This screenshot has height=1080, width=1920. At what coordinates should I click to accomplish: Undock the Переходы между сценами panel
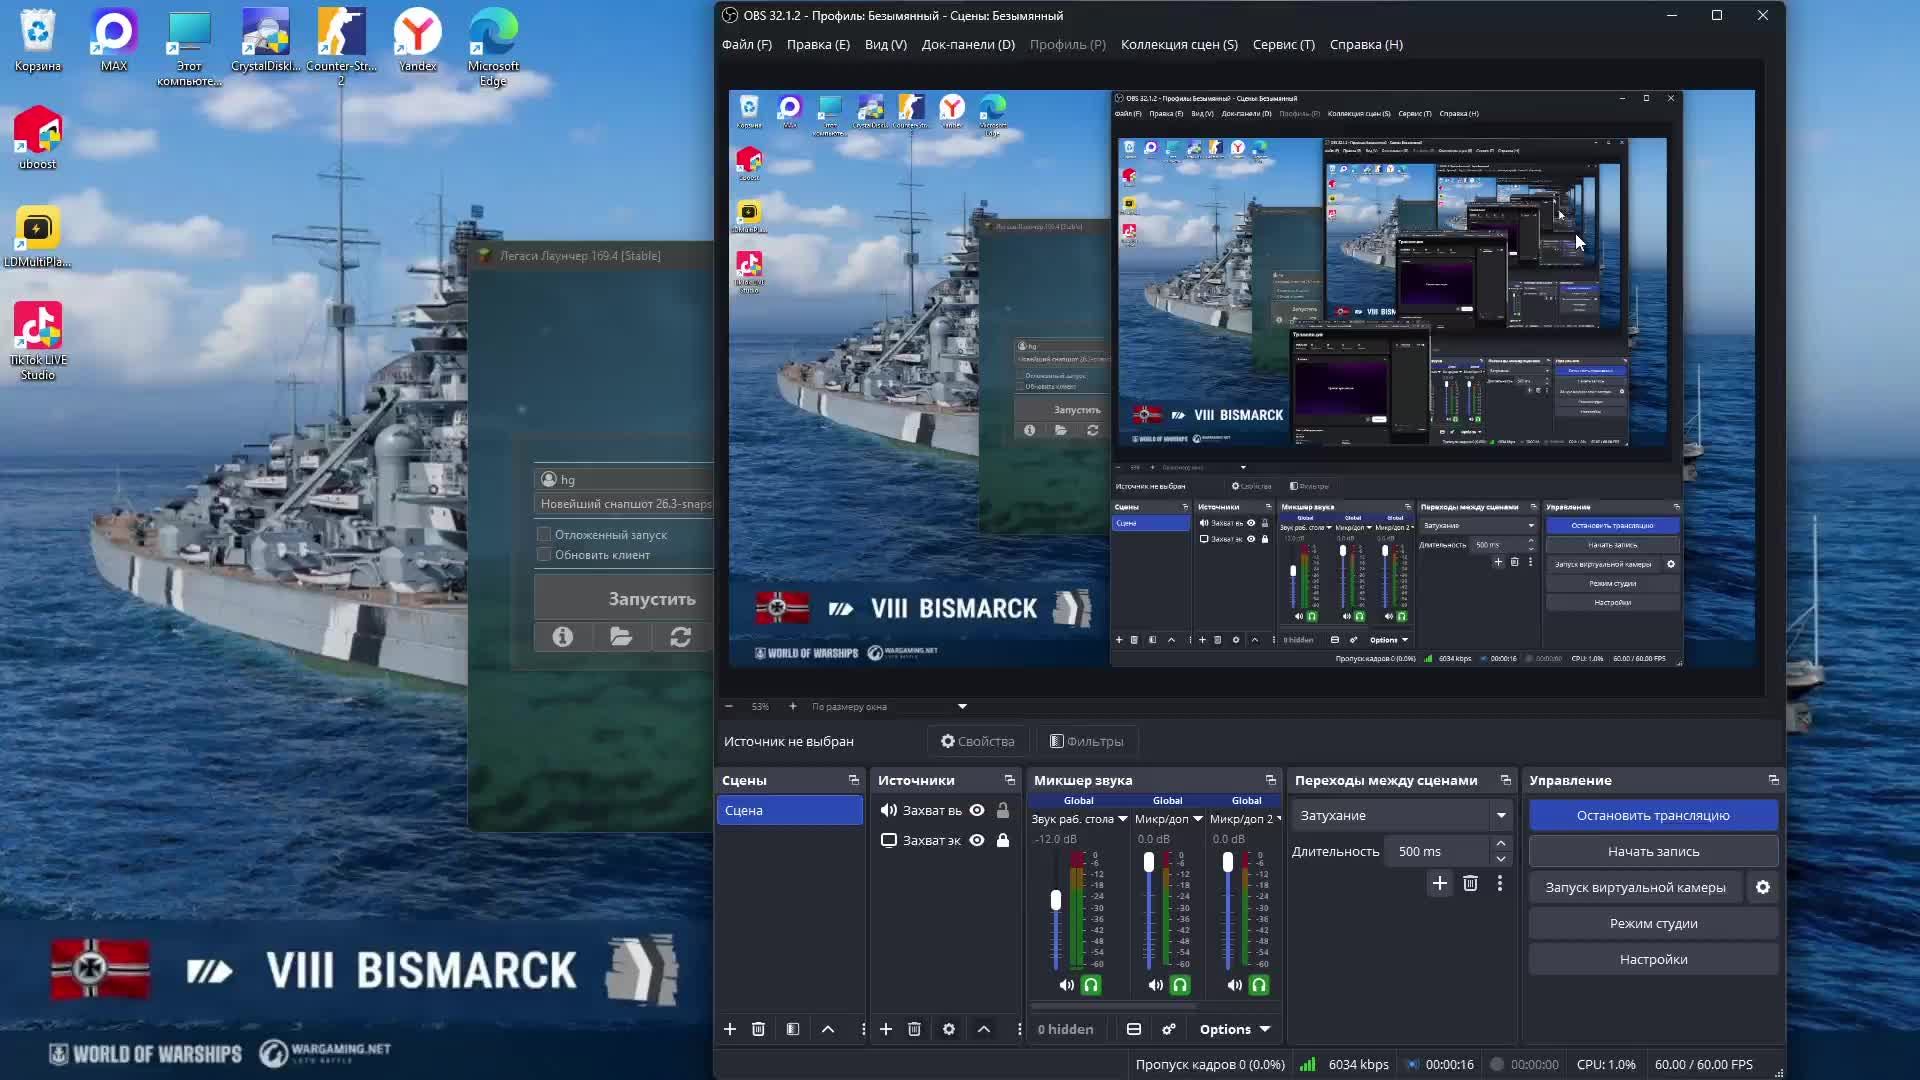click(1506, 780)
